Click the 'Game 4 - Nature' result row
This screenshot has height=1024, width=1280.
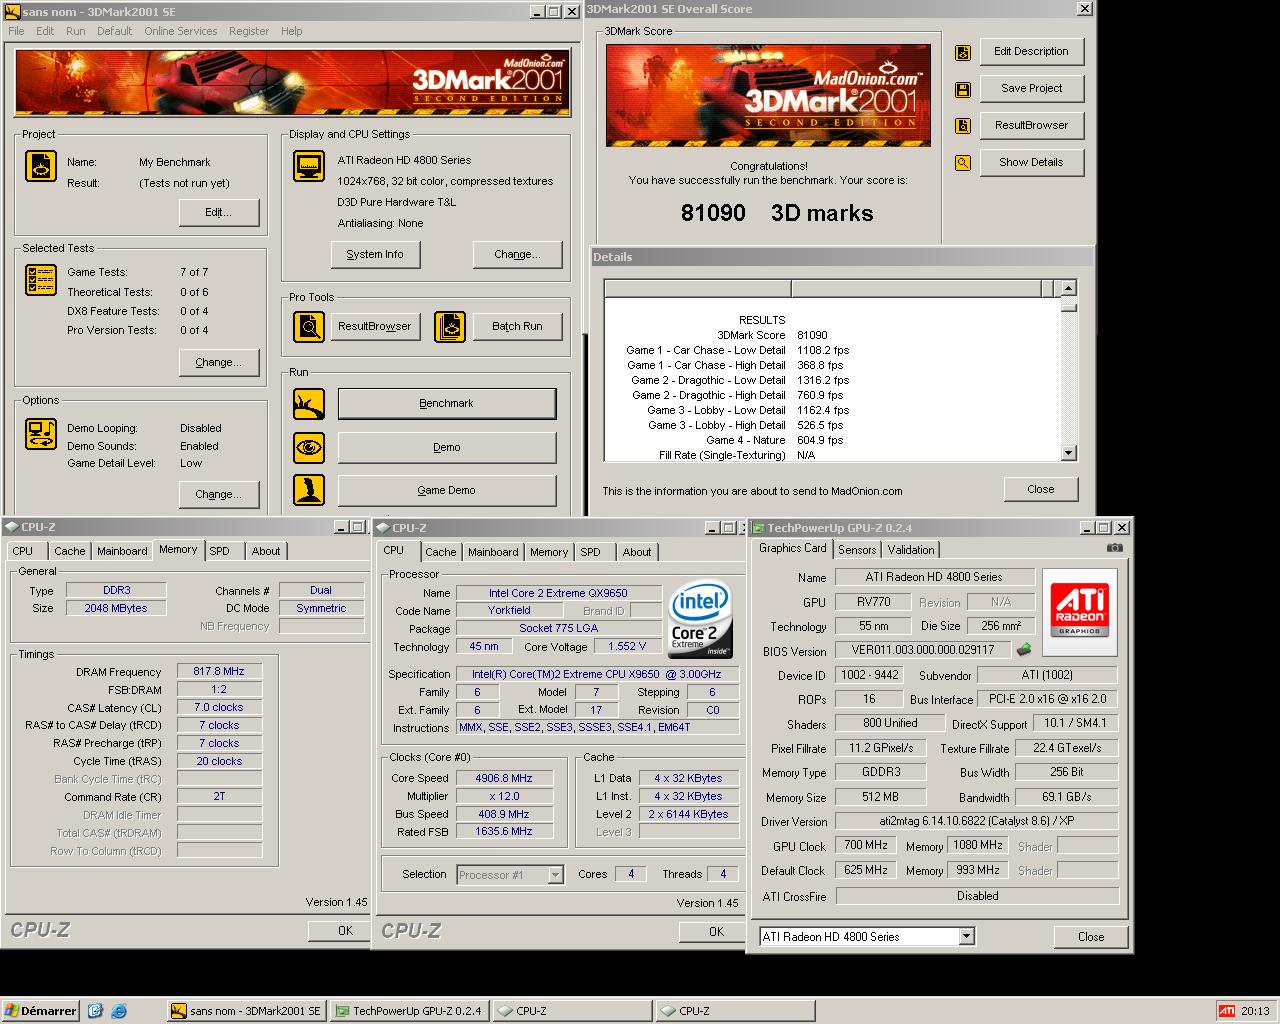click(x=775, y=440)
